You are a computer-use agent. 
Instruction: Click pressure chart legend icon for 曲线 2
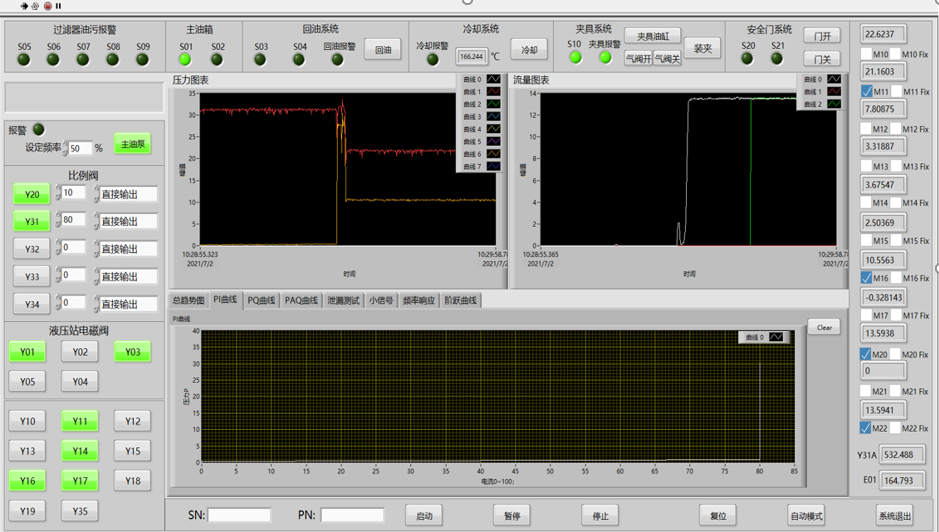pyautogui.click(x=493, y=104)
